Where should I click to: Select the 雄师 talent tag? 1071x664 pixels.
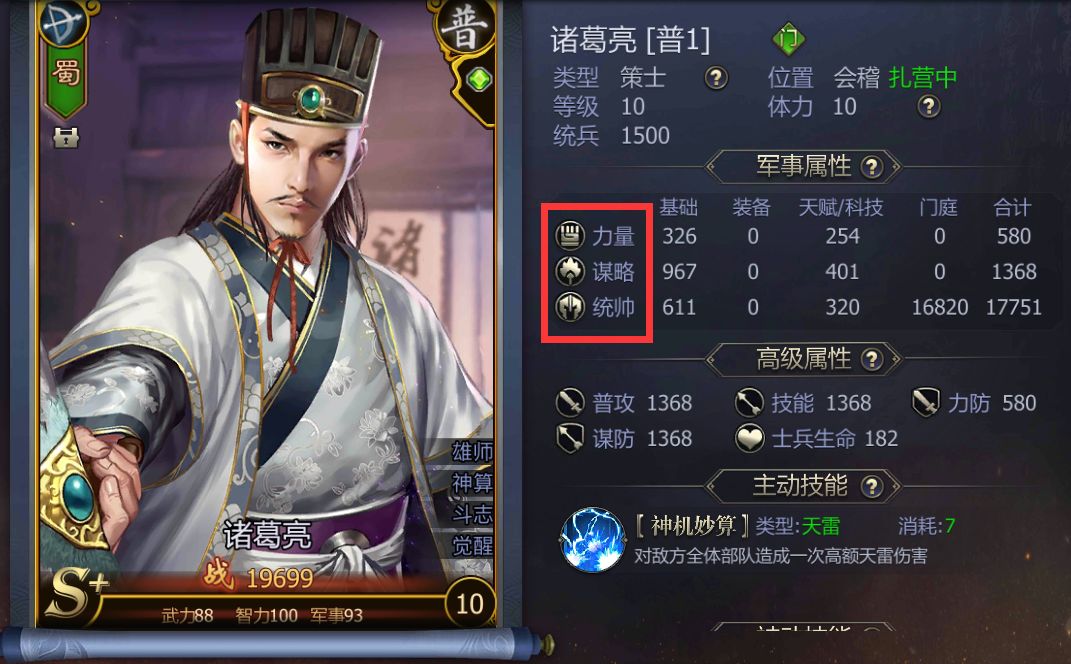click(x=472, y=452)
